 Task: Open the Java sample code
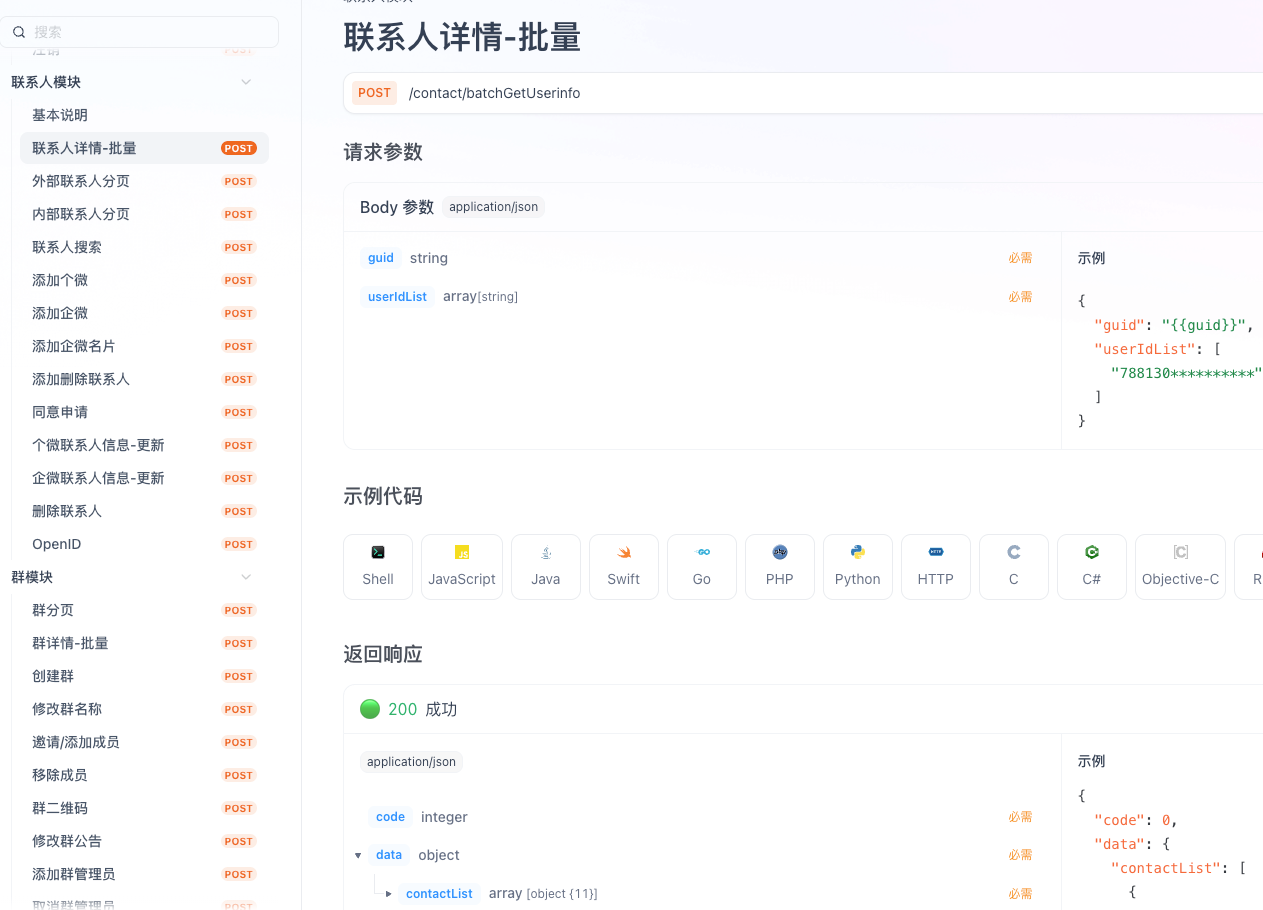coord(545,566)
